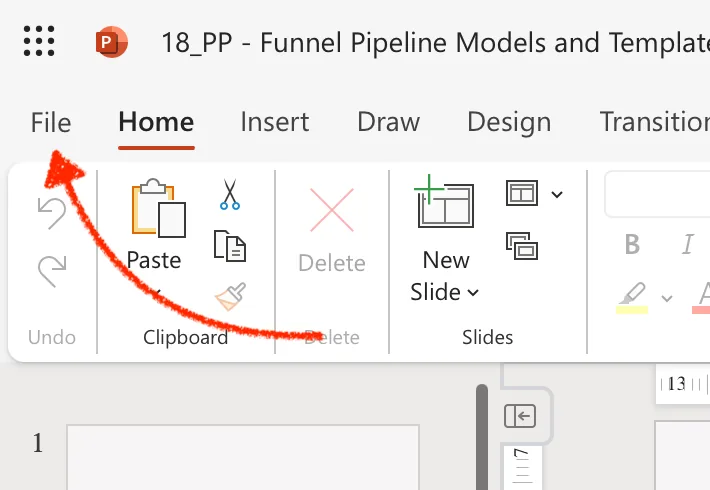Viewport: 710px width, 490px height.
Task: Toggle Bold formatting
Action: pos(632,245)
